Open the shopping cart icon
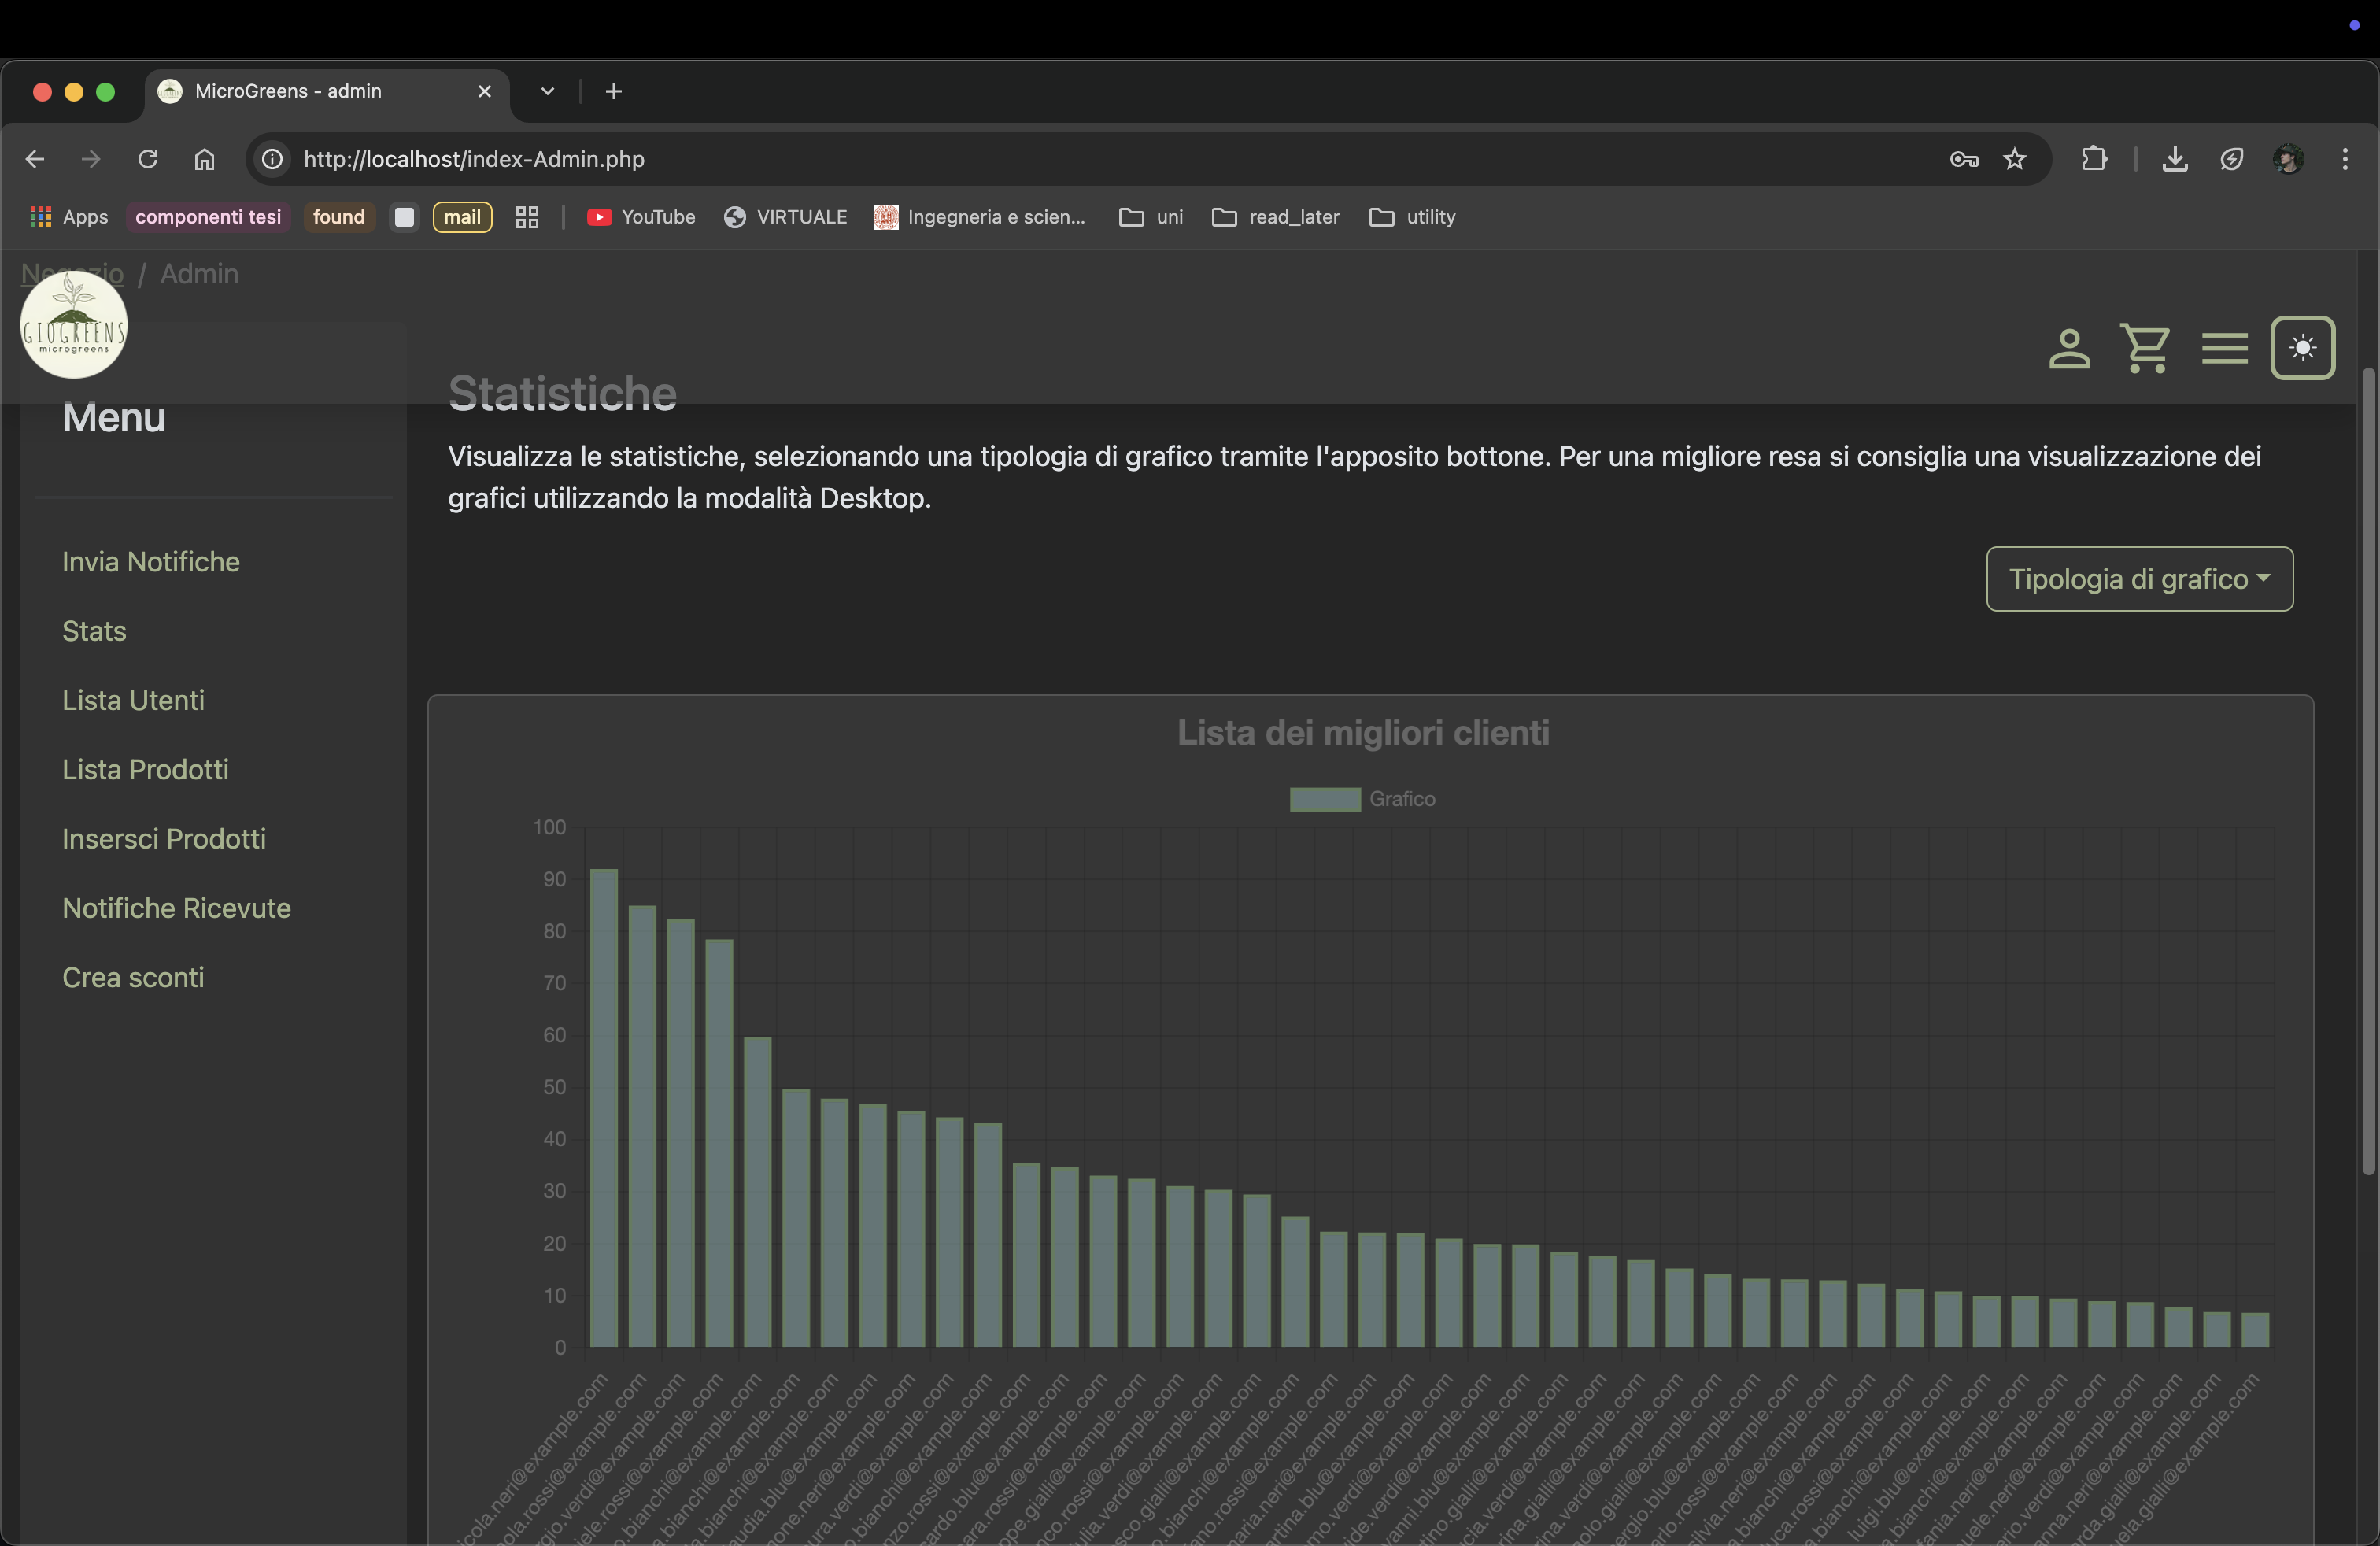 click(x=2145, y=348)
